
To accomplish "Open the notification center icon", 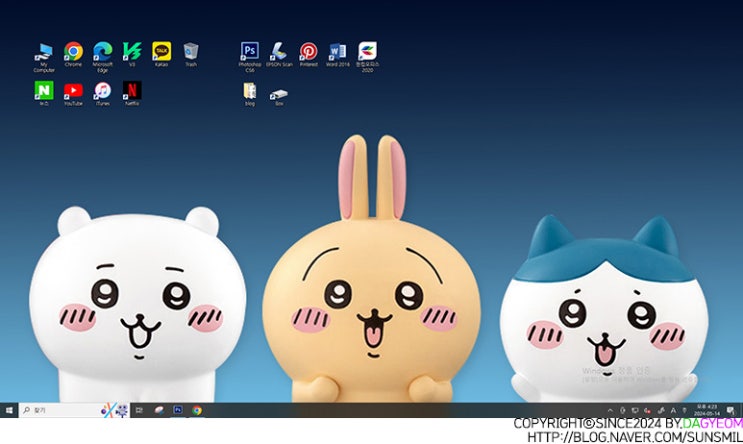I will click(x=731, y=410).
